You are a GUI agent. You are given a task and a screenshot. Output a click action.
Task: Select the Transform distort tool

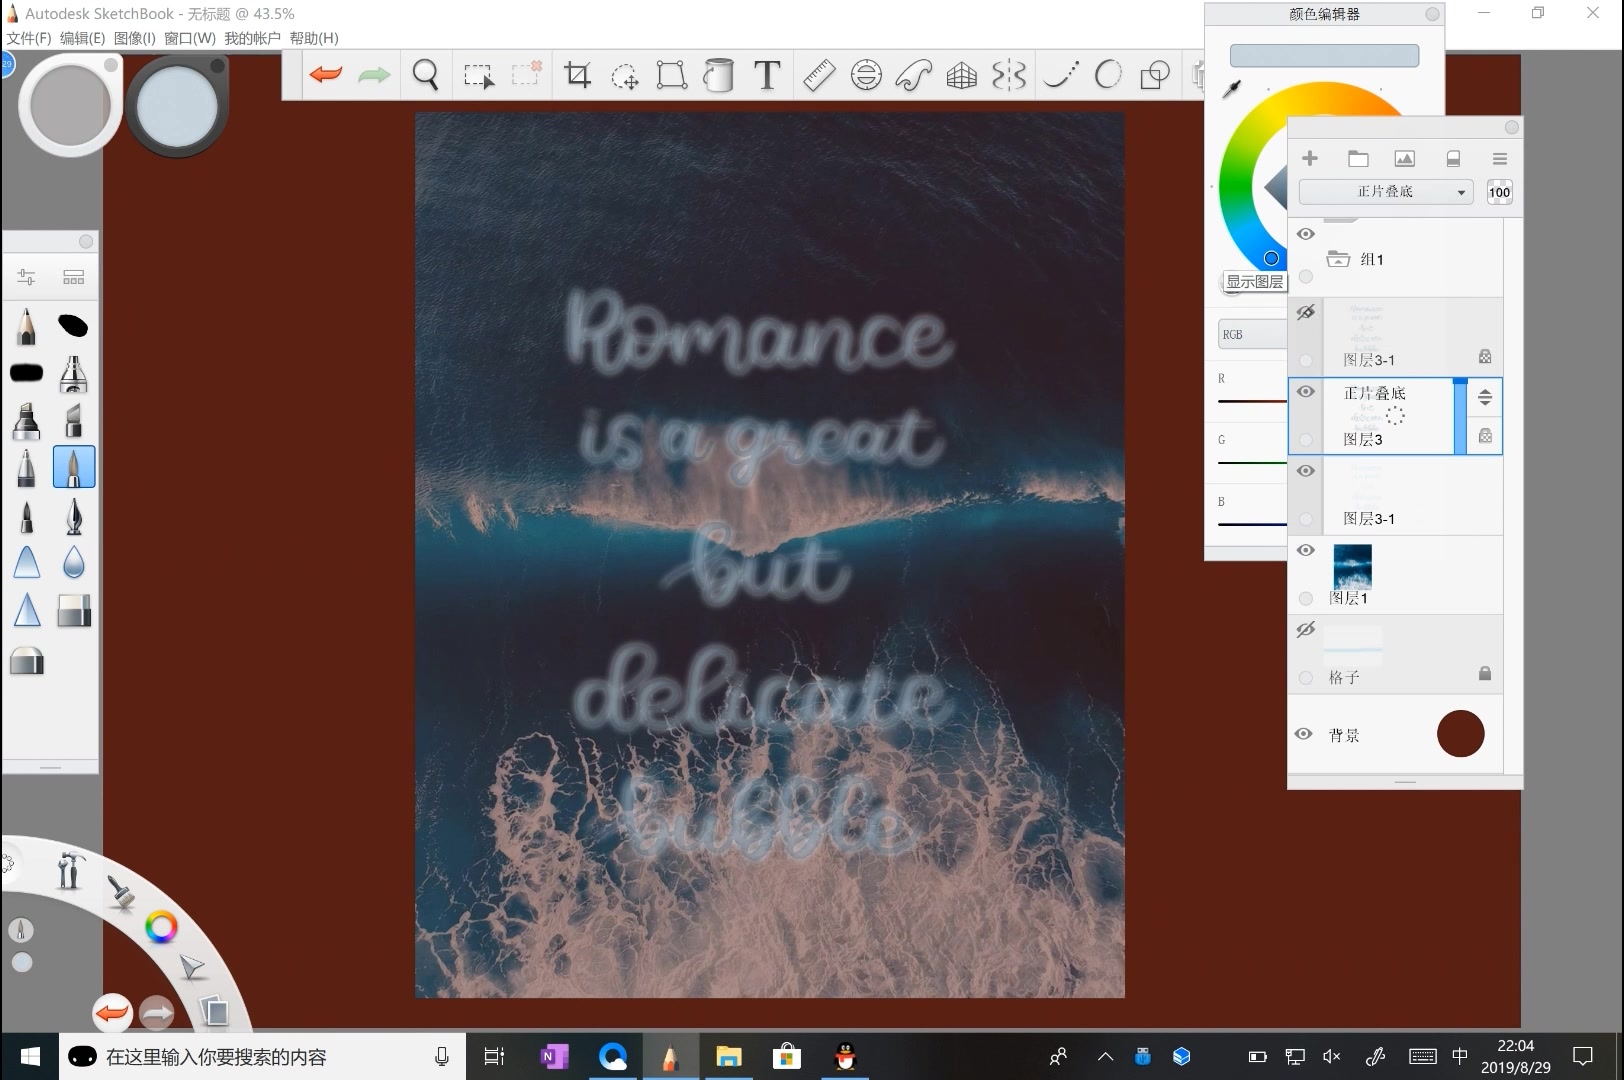coord(671,75)
